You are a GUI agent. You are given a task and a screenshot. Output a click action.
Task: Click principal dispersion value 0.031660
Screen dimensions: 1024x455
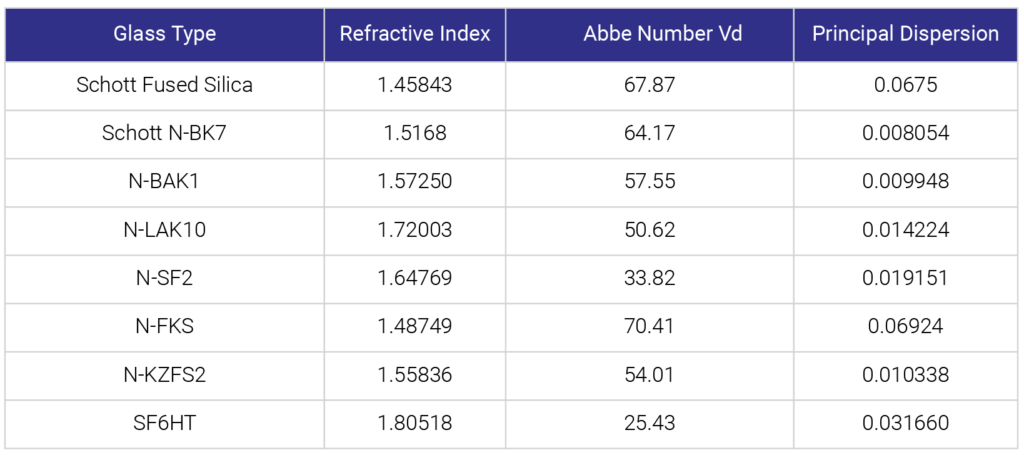(905, 423)
